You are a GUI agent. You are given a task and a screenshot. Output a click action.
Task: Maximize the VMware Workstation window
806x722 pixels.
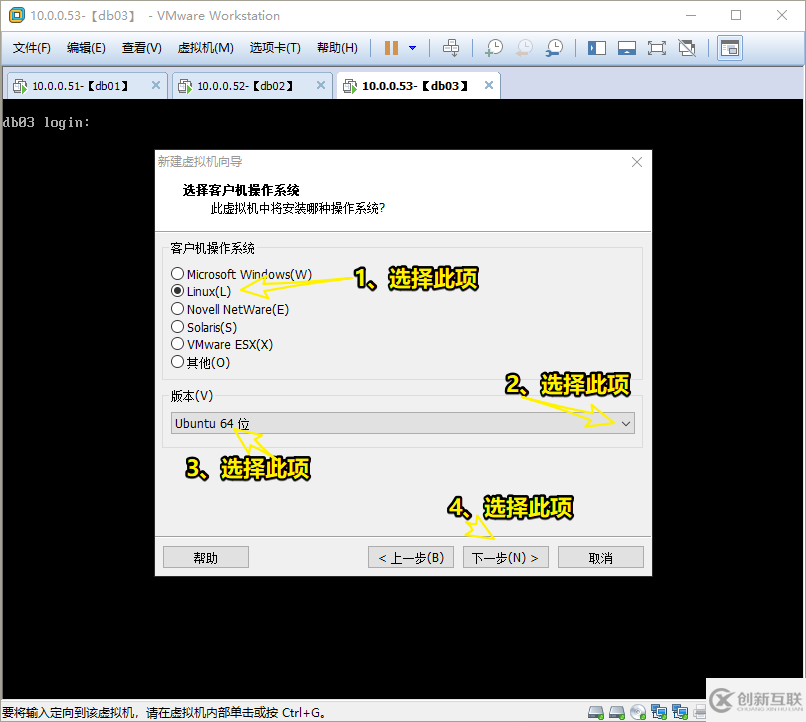click(x=736, y=15)
